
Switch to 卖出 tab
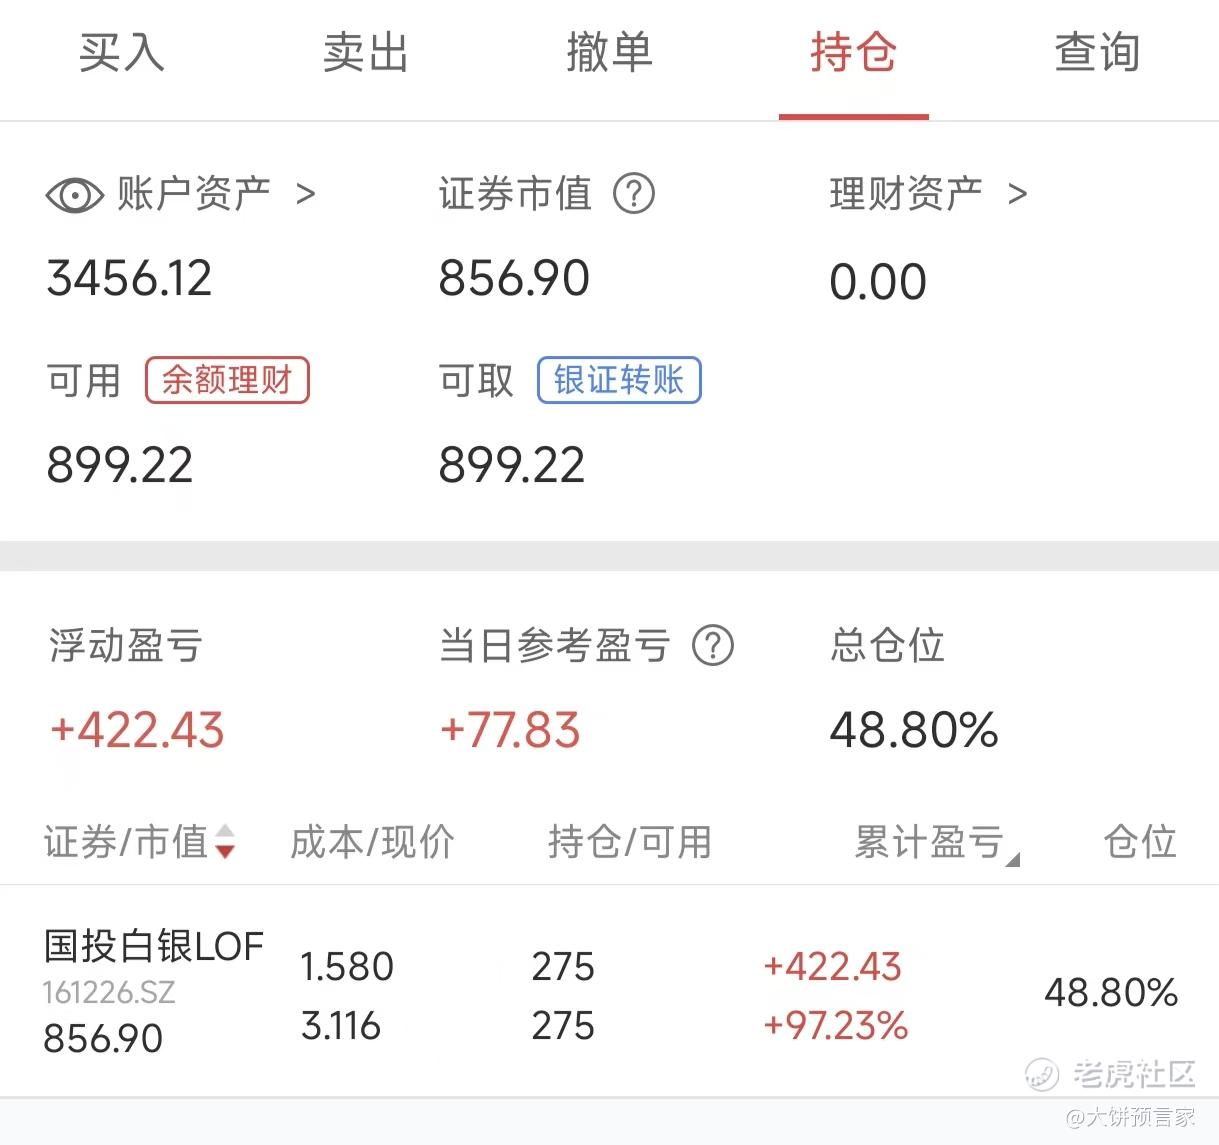[x=365, y=52]
